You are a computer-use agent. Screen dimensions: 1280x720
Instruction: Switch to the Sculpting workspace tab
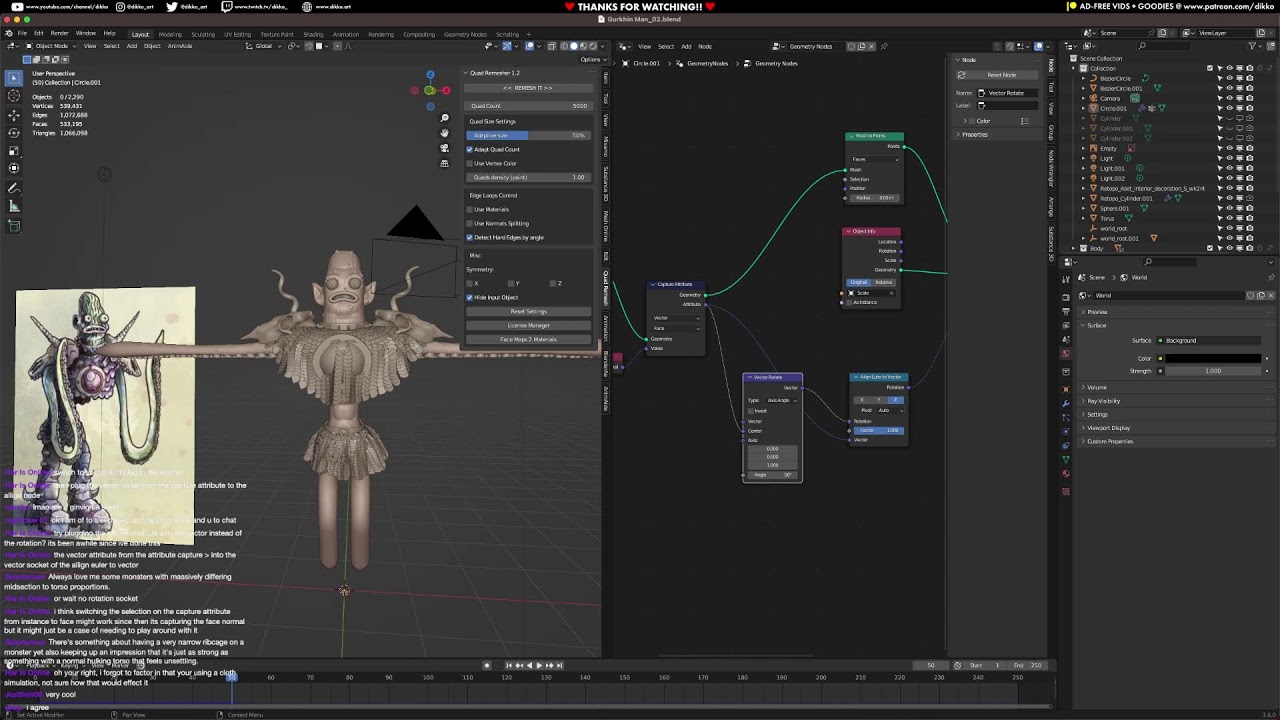[x=203, y=34]
